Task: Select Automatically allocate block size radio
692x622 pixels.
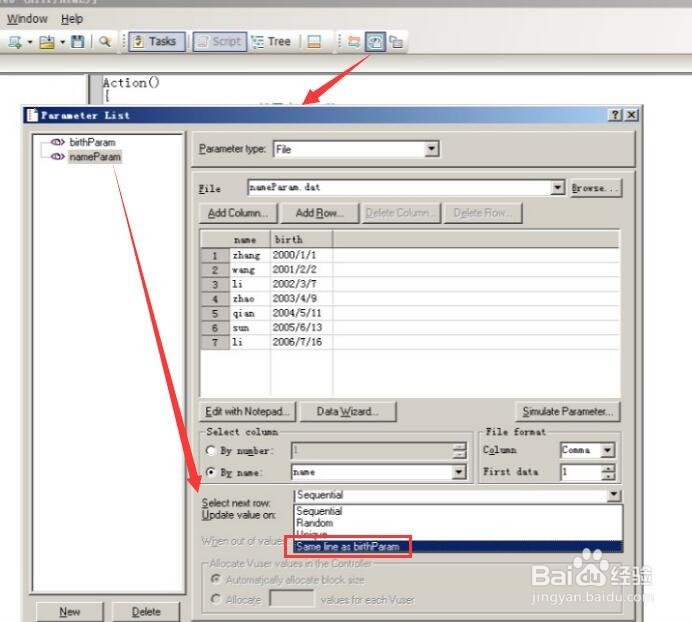Action: [x=215, y=579]
